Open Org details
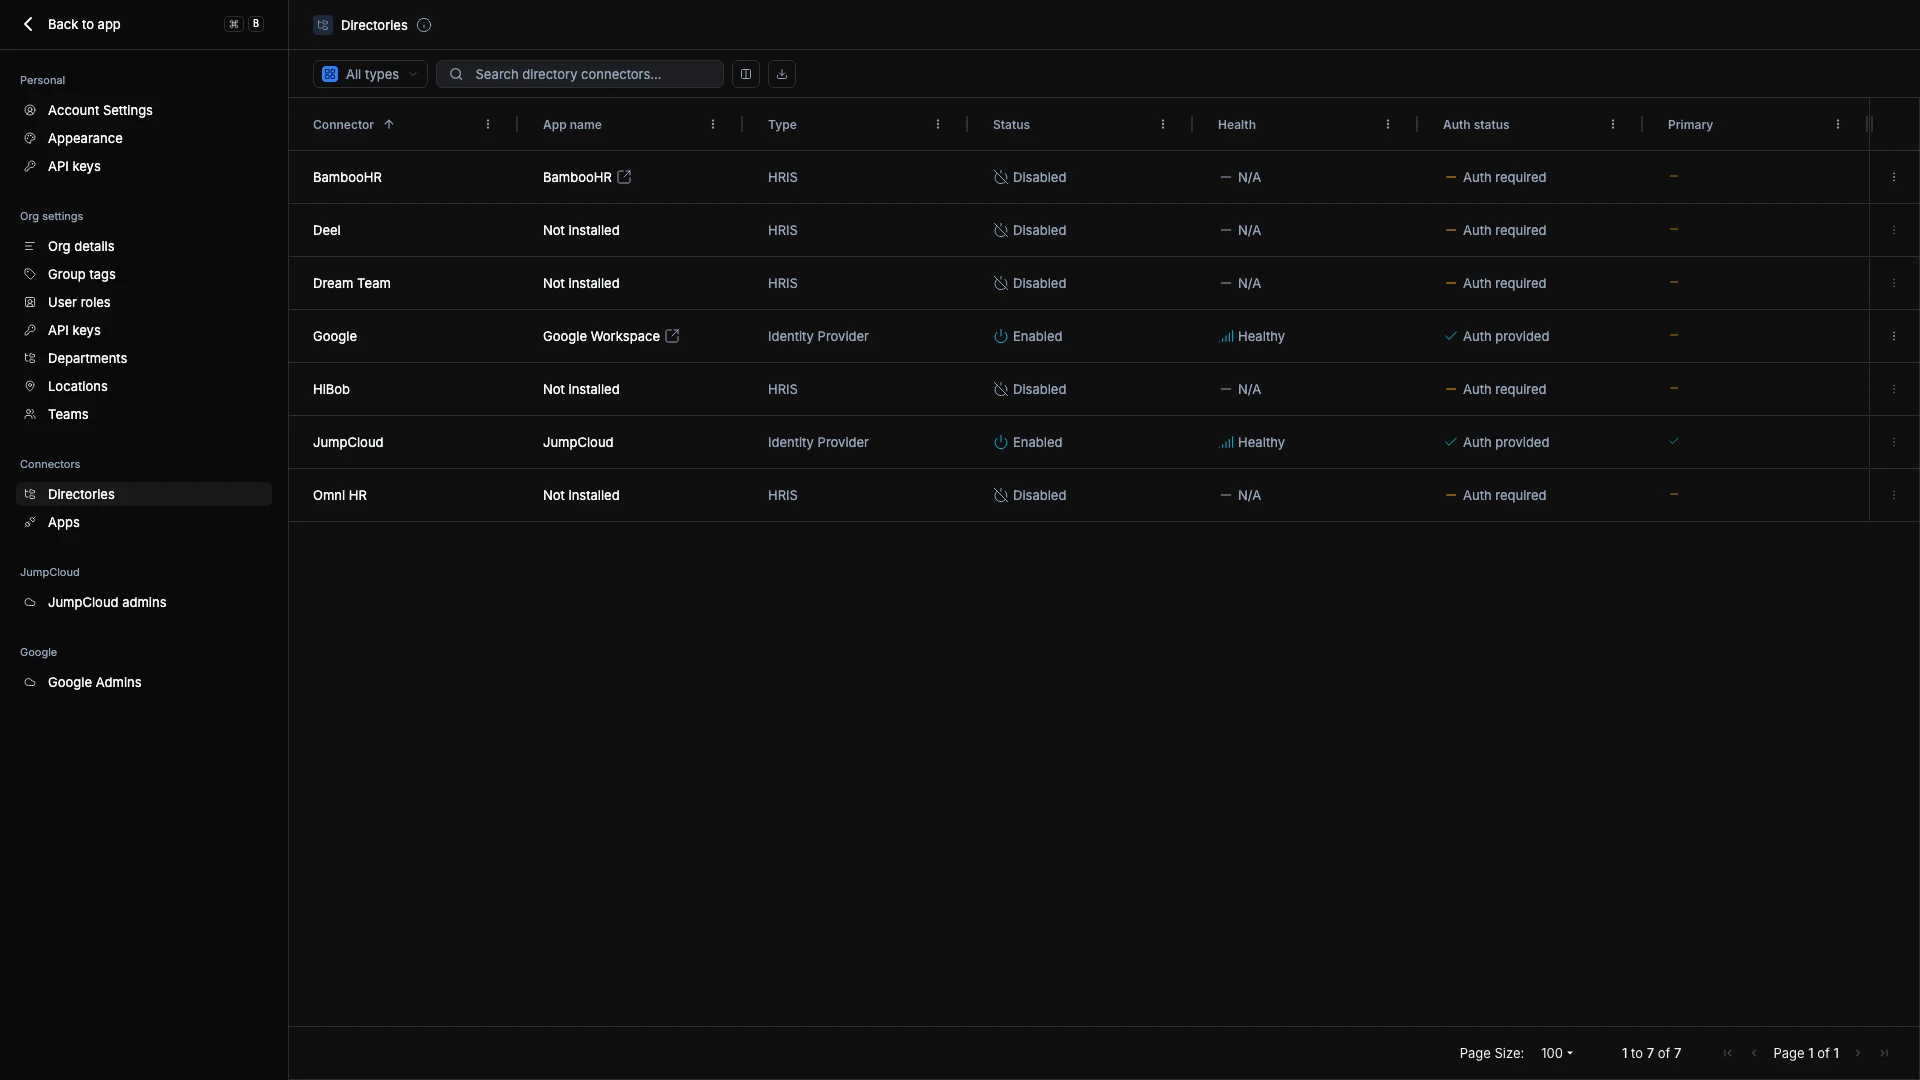The height and width of the screenshot is (1080, 1920). [x=144, y=246]
